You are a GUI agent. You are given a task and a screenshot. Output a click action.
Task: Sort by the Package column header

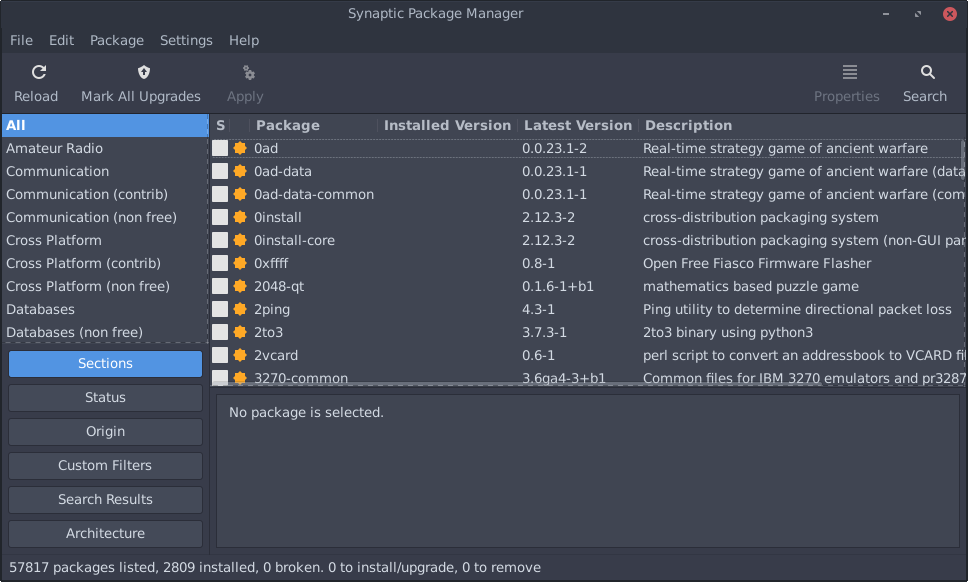coord(288,125)
